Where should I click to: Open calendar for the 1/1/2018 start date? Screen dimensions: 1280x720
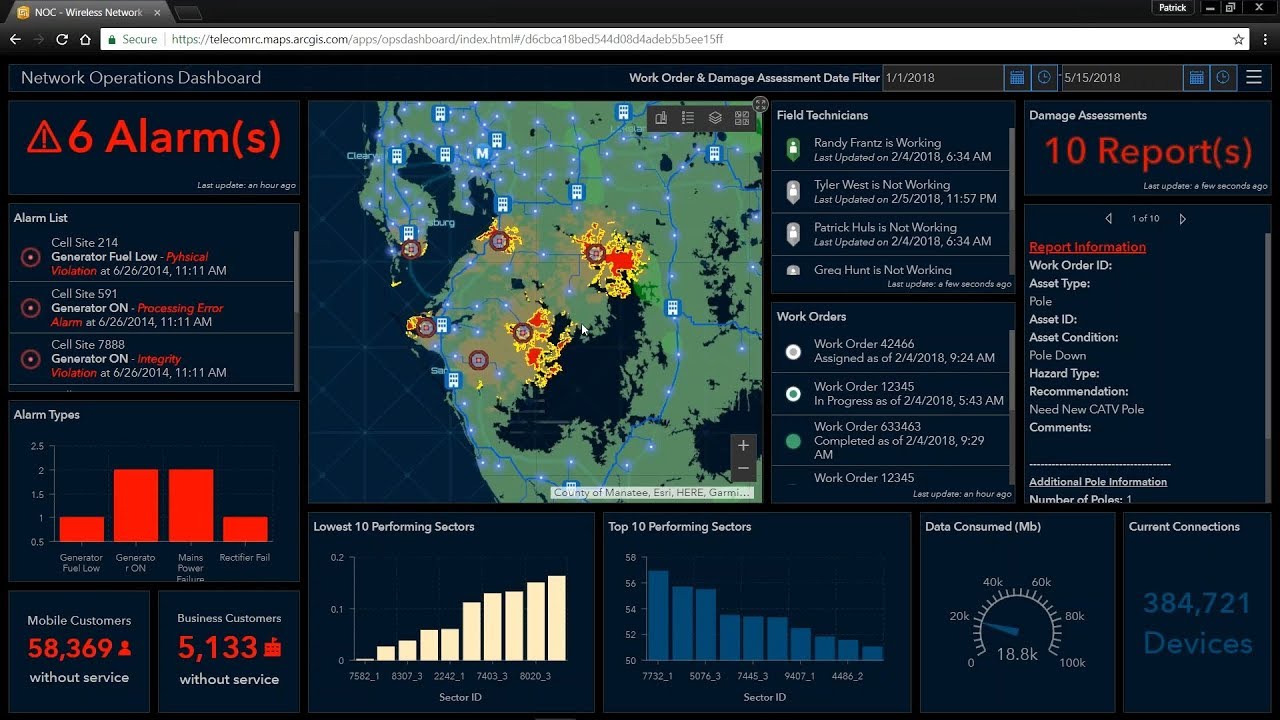click(x=1017, y=78)
